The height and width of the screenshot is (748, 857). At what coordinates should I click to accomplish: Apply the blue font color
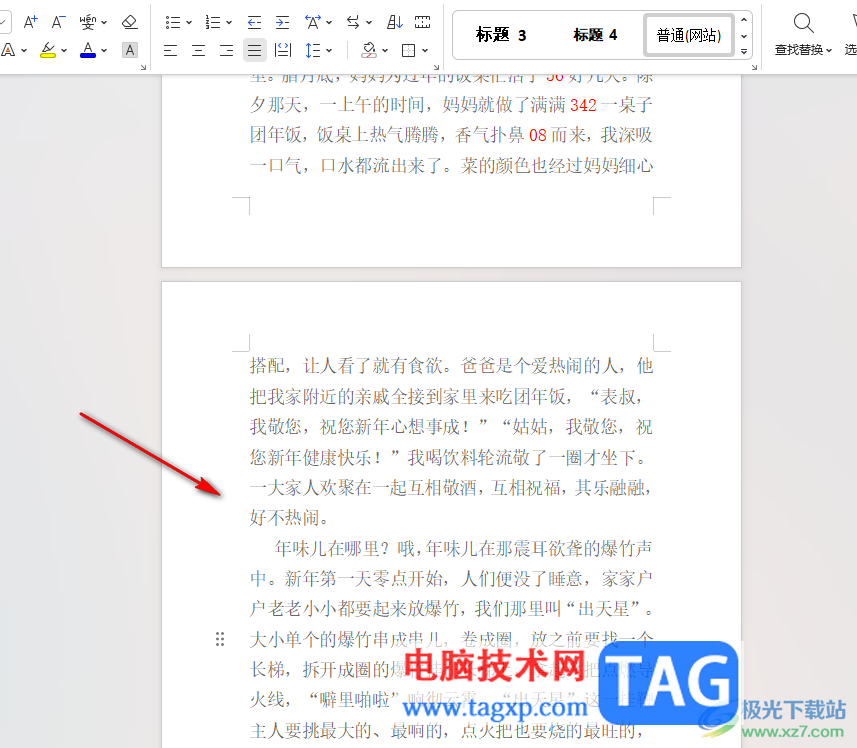coord(88,50)
